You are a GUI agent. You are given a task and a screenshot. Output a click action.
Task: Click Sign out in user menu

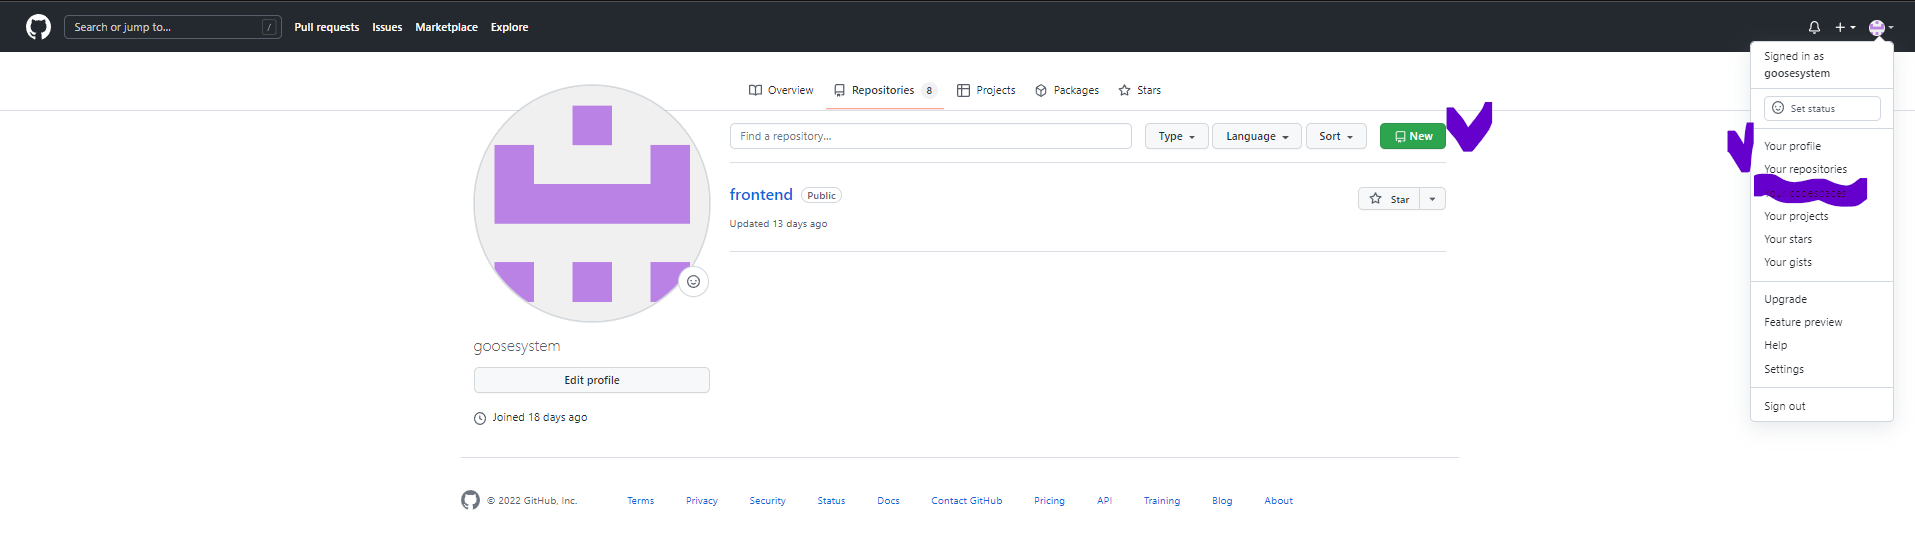[x=1784, y=406]
